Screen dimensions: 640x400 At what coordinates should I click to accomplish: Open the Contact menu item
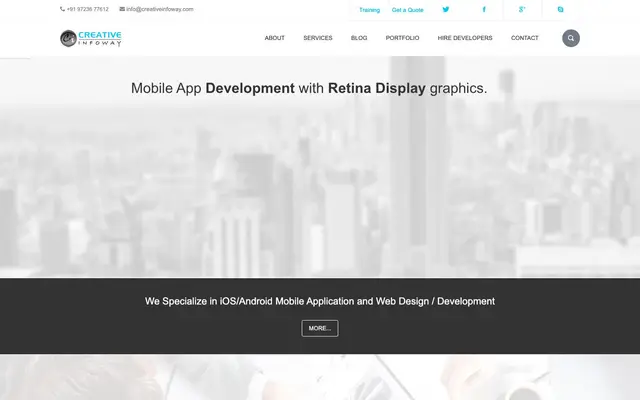tap(524, 38)
